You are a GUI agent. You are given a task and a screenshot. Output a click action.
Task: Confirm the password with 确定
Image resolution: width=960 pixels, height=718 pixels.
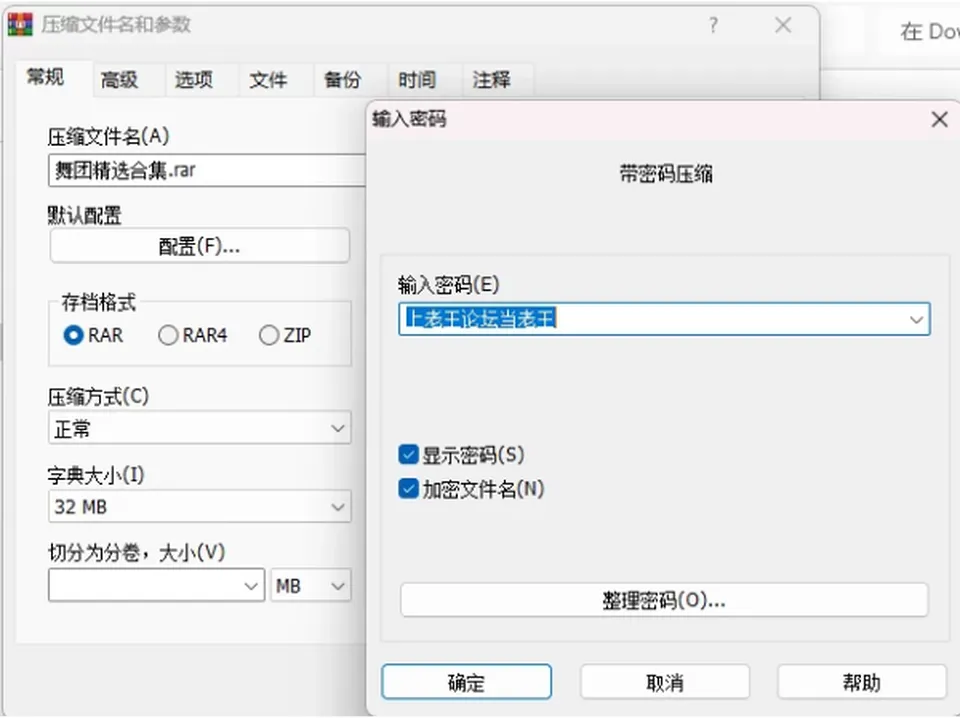click(x=467, y=682)
